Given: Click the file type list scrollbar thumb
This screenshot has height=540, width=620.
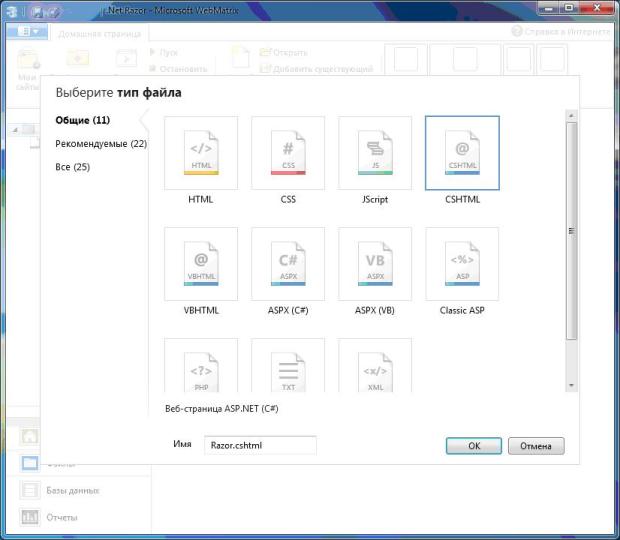Looking at the screenshot, I should point(571,231).
